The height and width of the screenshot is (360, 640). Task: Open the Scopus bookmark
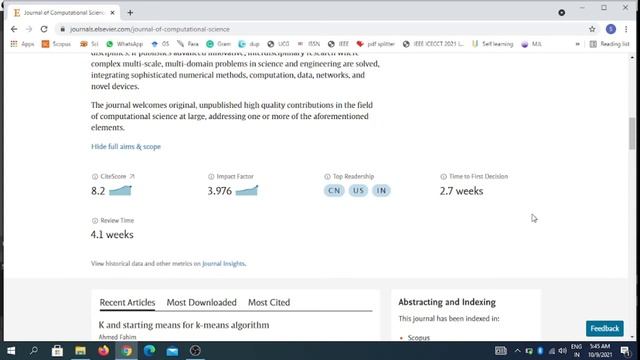[x=56, y=44]
